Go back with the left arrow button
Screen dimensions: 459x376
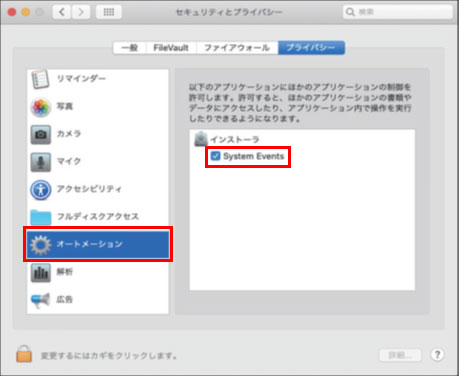pyautogui.click(x=62, y=12)
